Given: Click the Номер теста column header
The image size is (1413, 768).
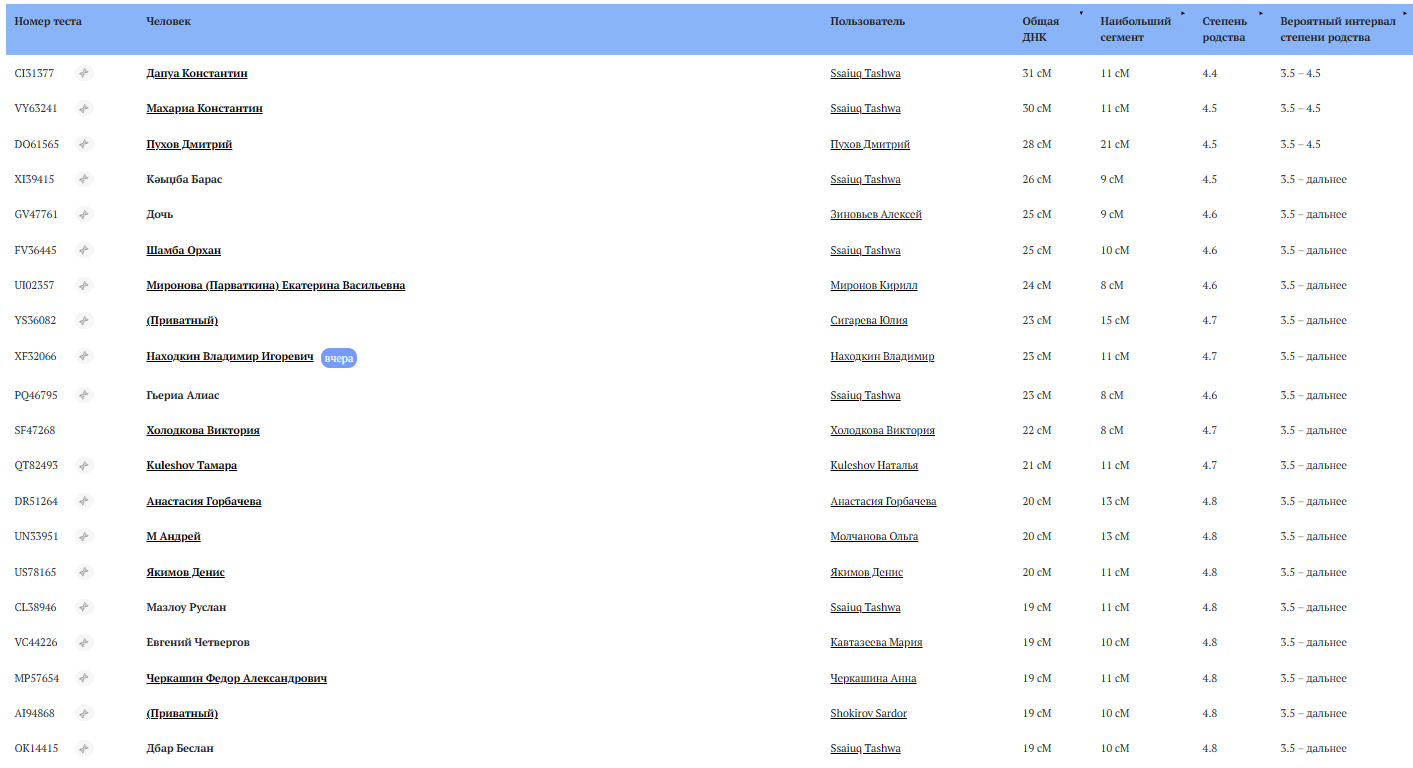Looking at the screenshot, I should click(x=48, y=21).
